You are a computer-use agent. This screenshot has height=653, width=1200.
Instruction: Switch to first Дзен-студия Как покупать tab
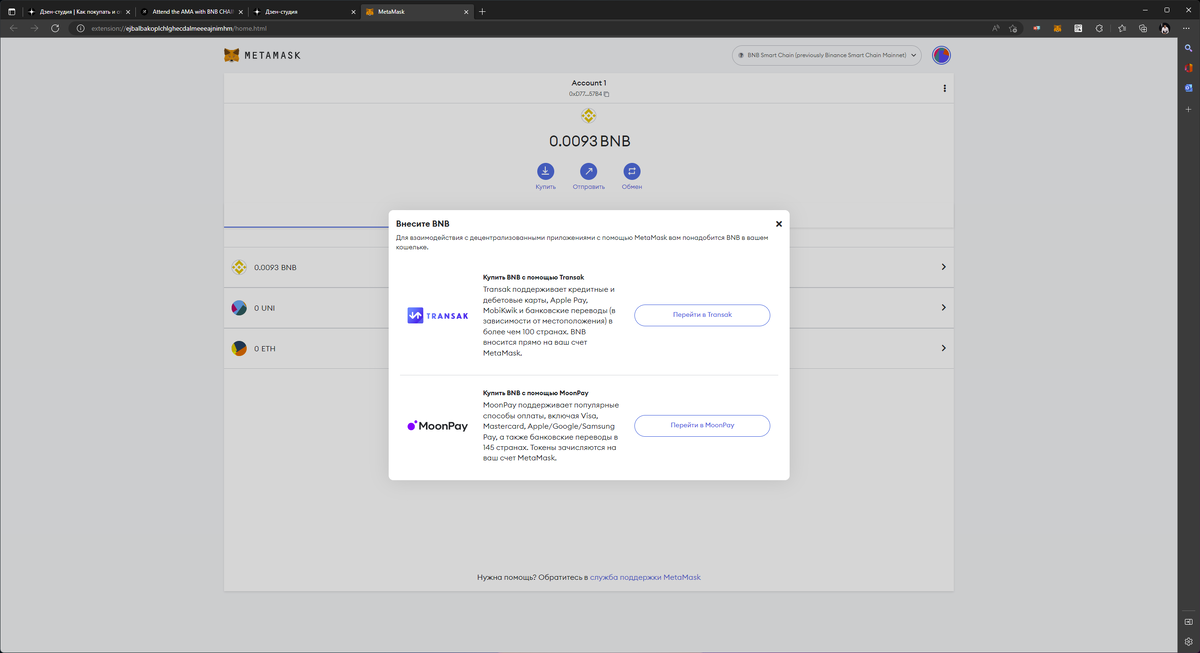point(78,11)
